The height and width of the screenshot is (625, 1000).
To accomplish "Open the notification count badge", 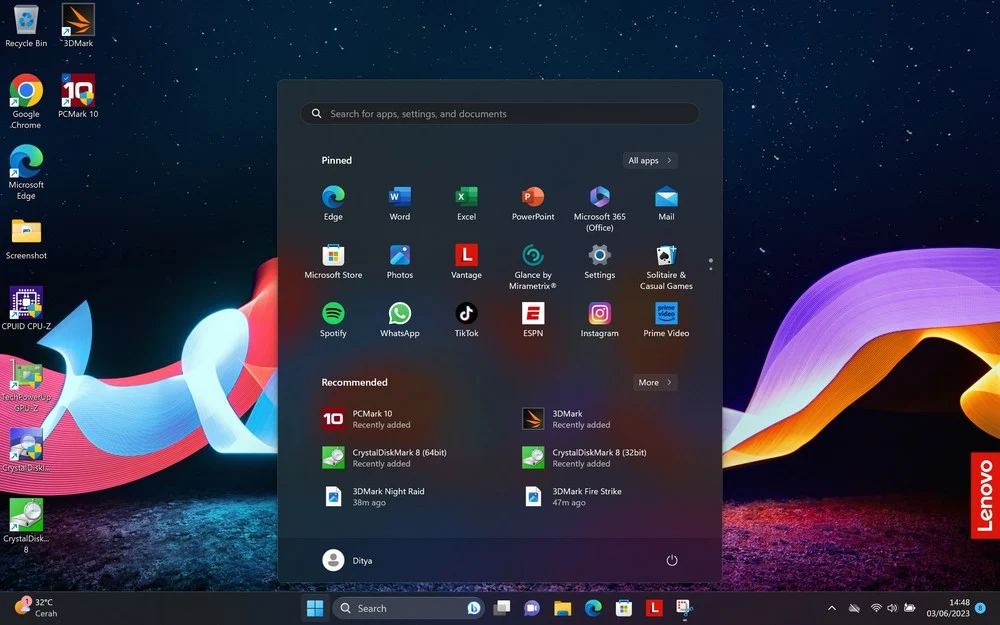I will pos(981,608).
